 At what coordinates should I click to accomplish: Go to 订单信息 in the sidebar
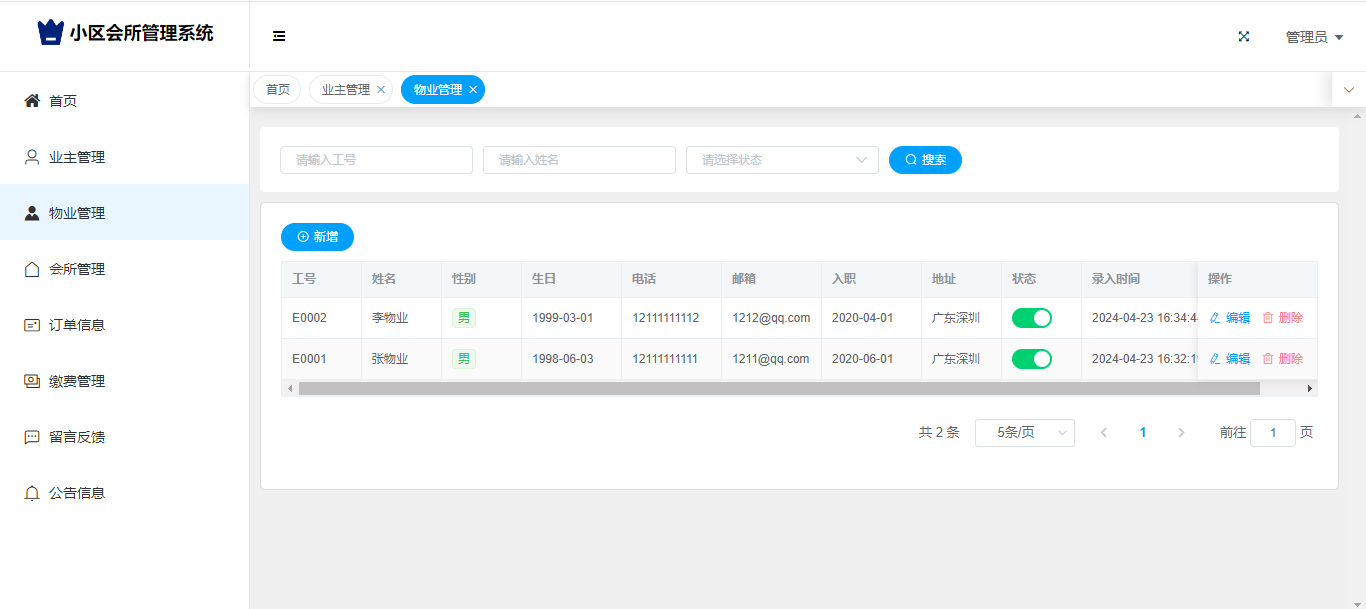77,325
